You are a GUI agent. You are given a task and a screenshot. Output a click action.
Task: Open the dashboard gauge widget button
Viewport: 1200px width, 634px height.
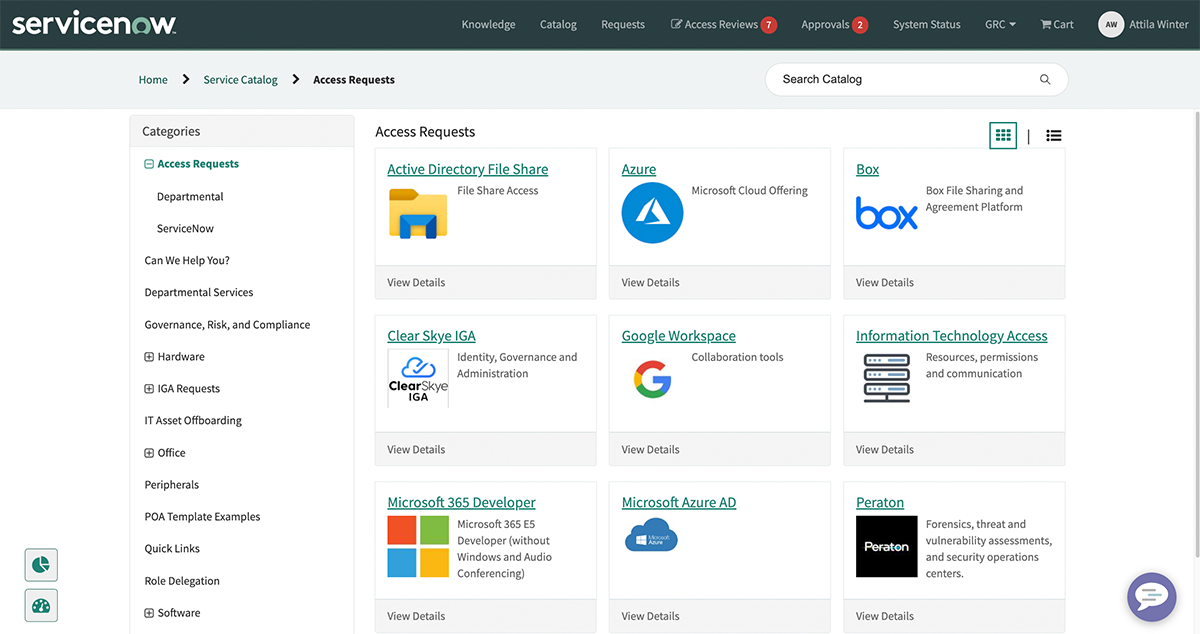tap(41, 605)
